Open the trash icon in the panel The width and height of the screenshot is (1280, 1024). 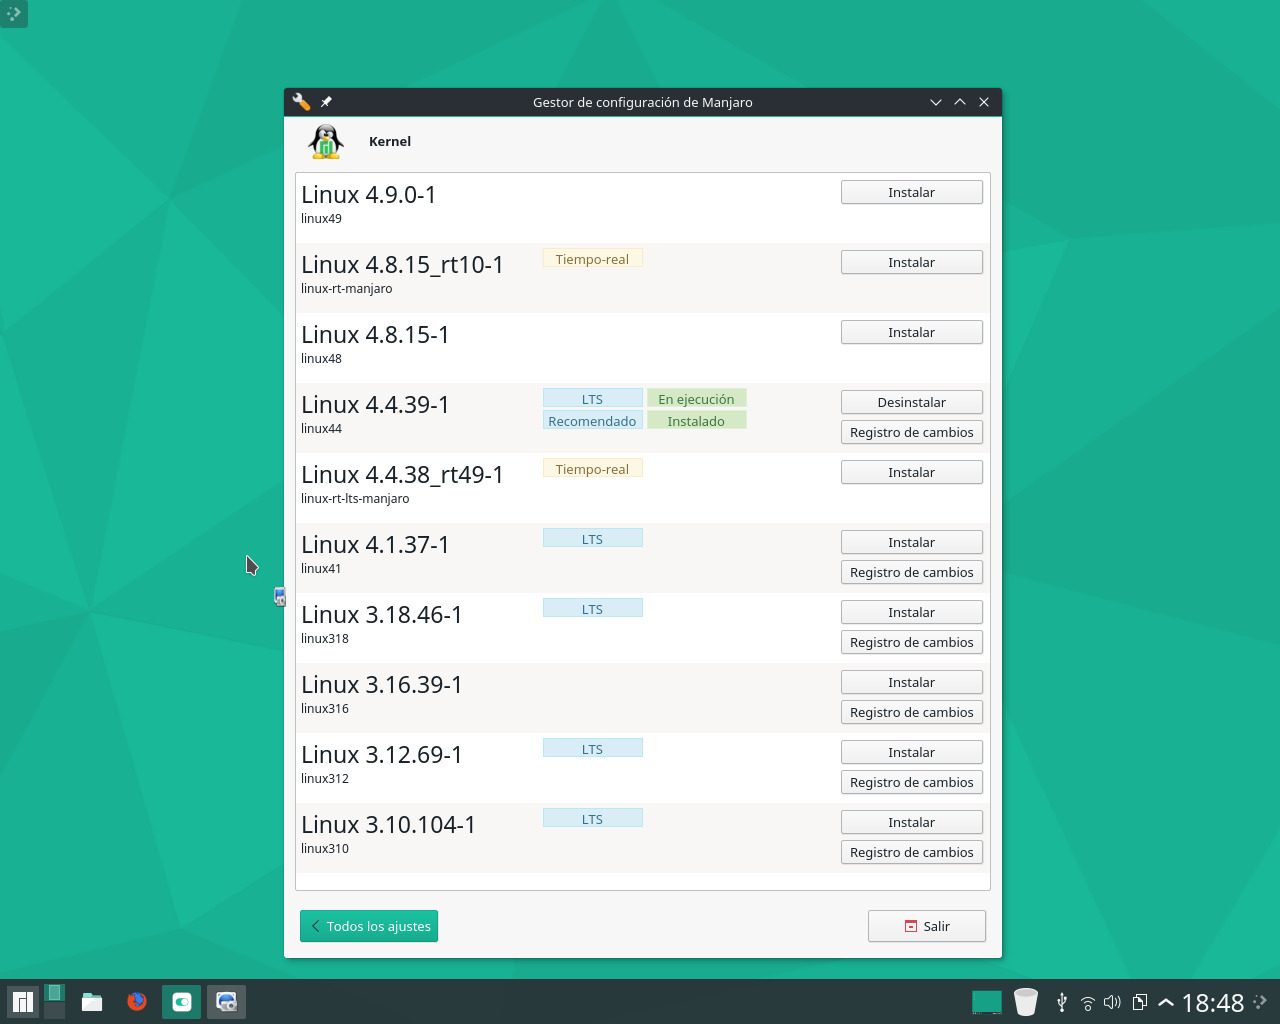click(x=1026, y=1002)
